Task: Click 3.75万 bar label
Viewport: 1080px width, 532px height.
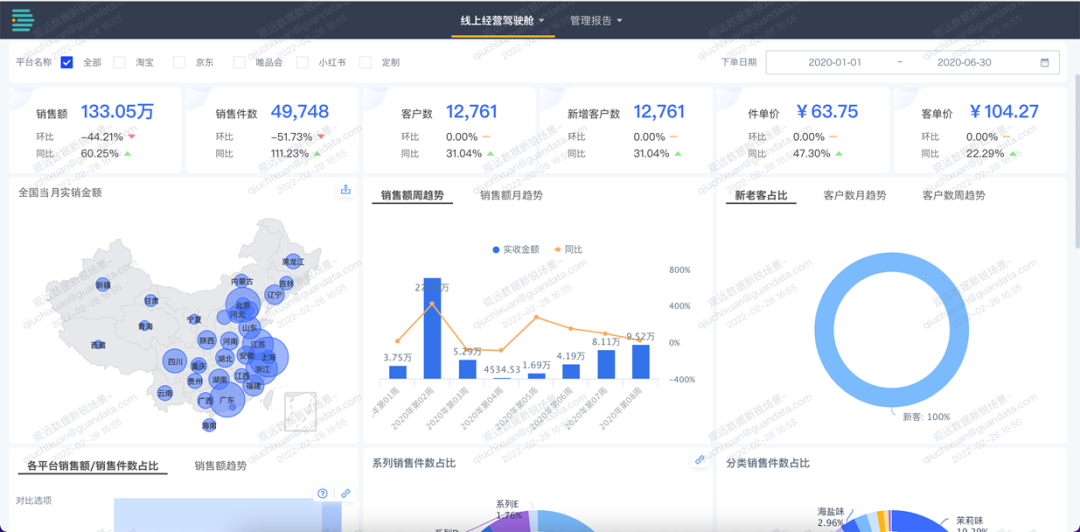Action: 397,357
